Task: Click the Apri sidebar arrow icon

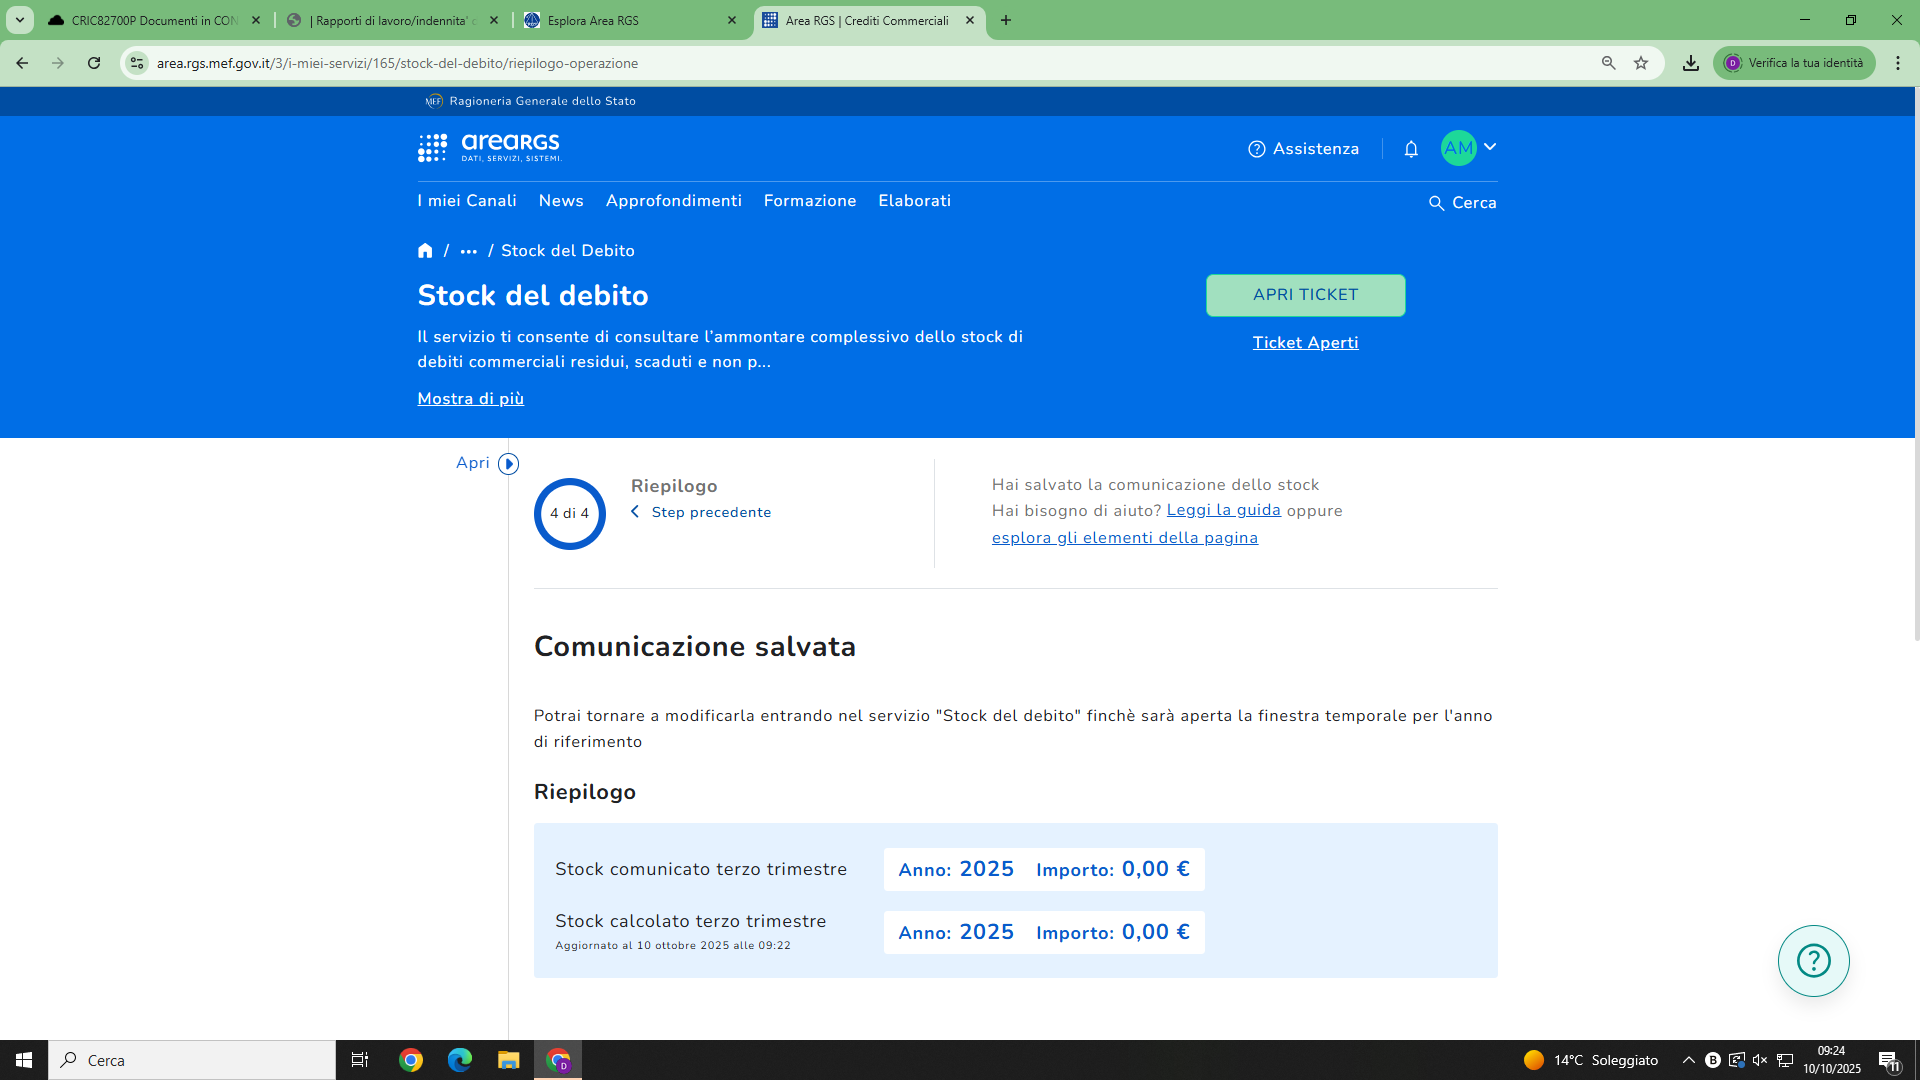Action: click(x=508, y=464)
